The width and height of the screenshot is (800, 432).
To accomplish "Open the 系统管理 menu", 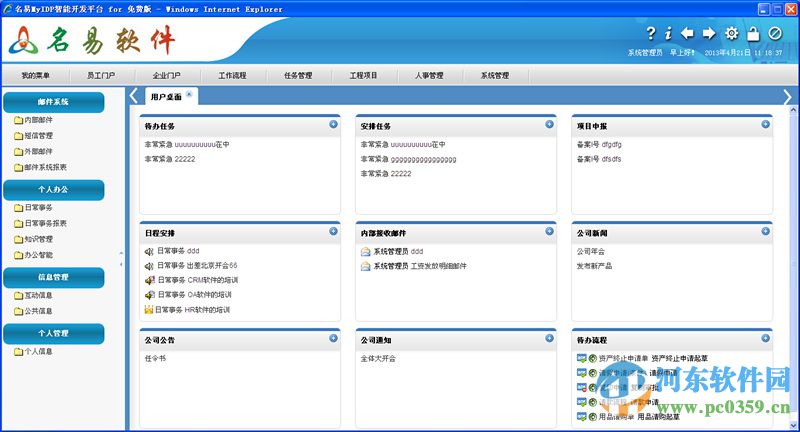I will 495,75.
